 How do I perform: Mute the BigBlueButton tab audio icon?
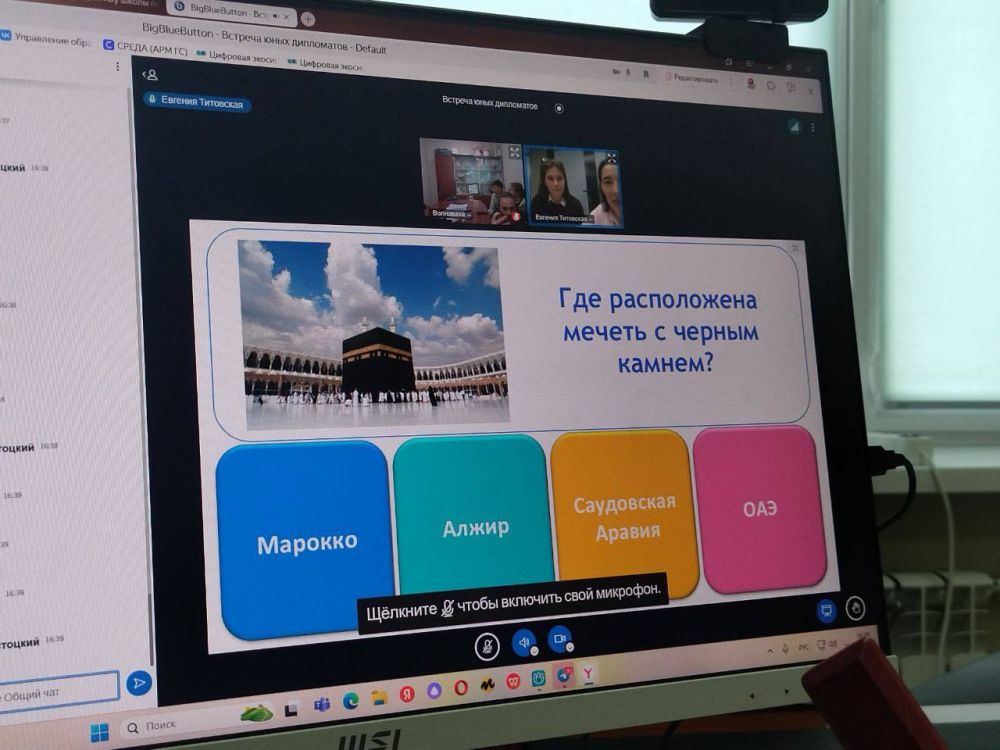pyautogui.click(x=276, y=15)
